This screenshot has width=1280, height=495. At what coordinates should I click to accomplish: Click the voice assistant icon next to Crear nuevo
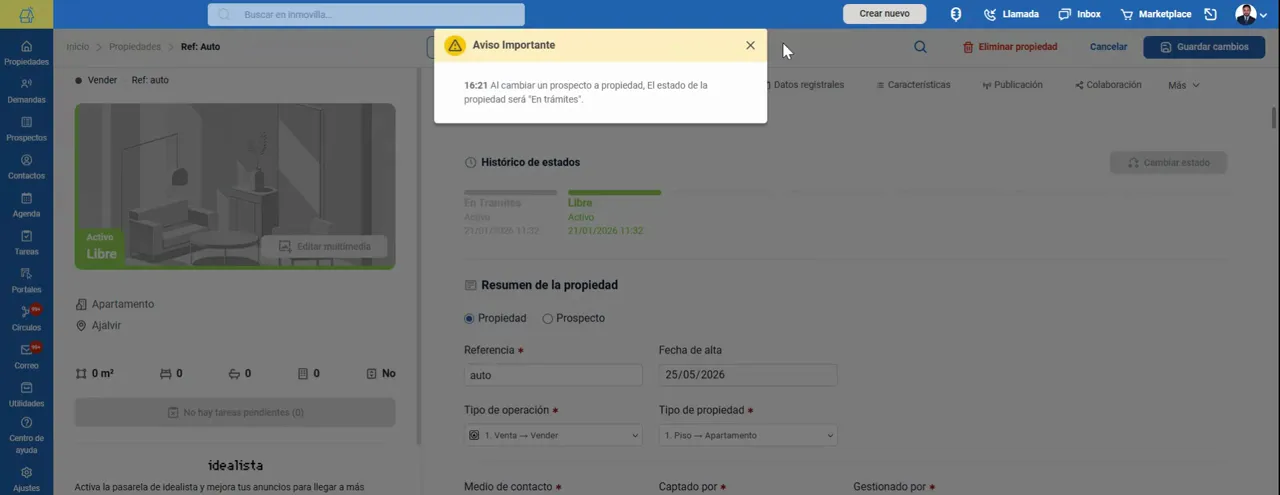pyautogui.click(x=955, y=14)
